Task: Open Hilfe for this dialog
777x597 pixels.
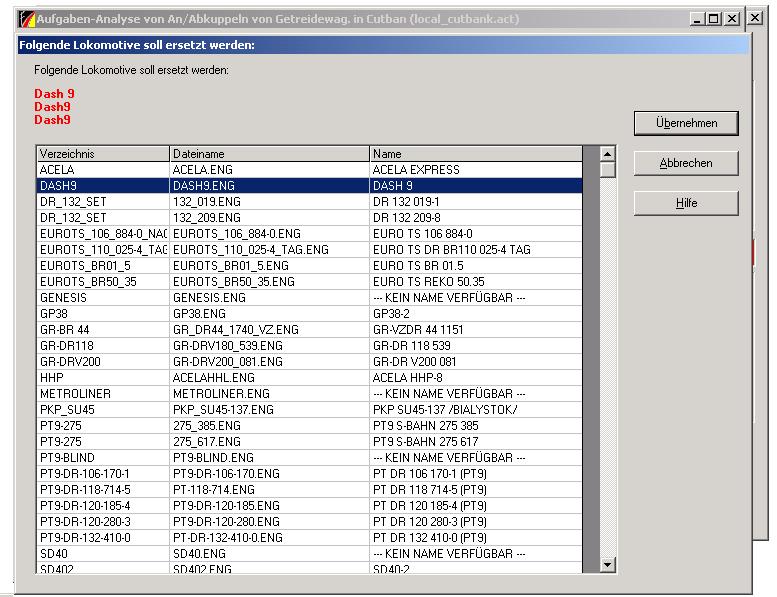Action: click(686, 203)
